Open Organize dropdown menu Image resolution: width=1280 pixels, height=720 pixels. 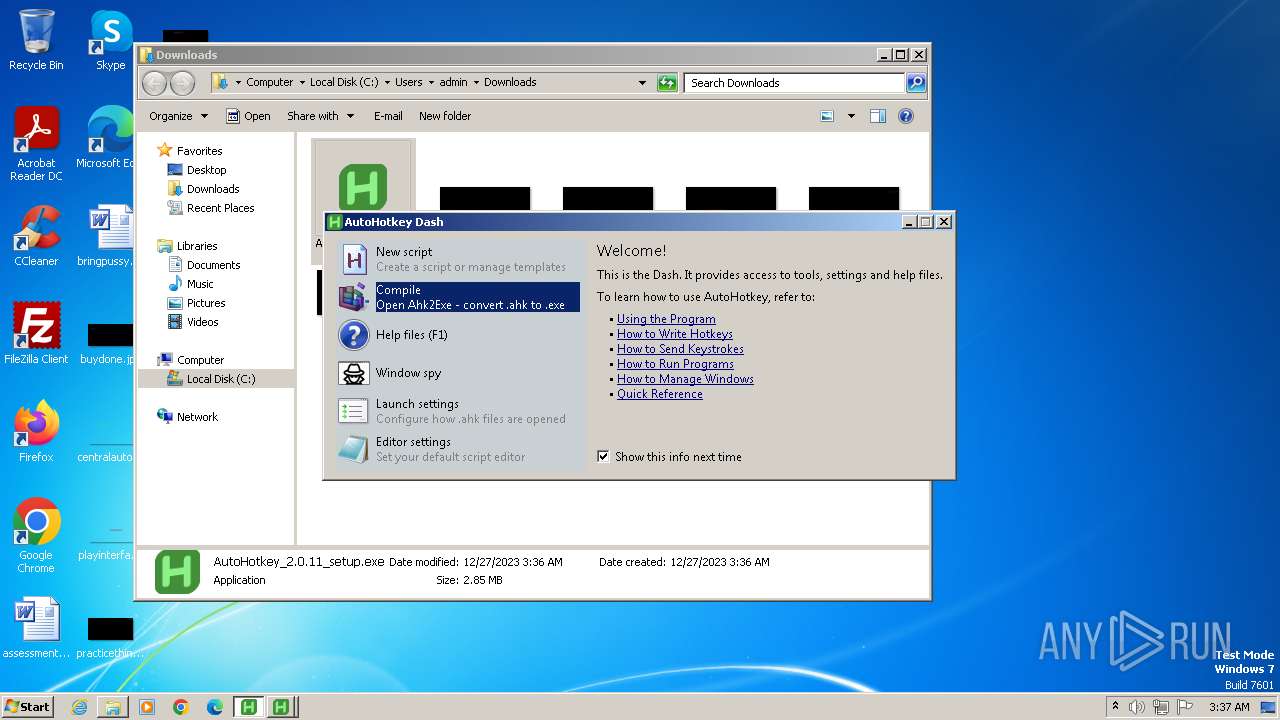click(178, 116)
